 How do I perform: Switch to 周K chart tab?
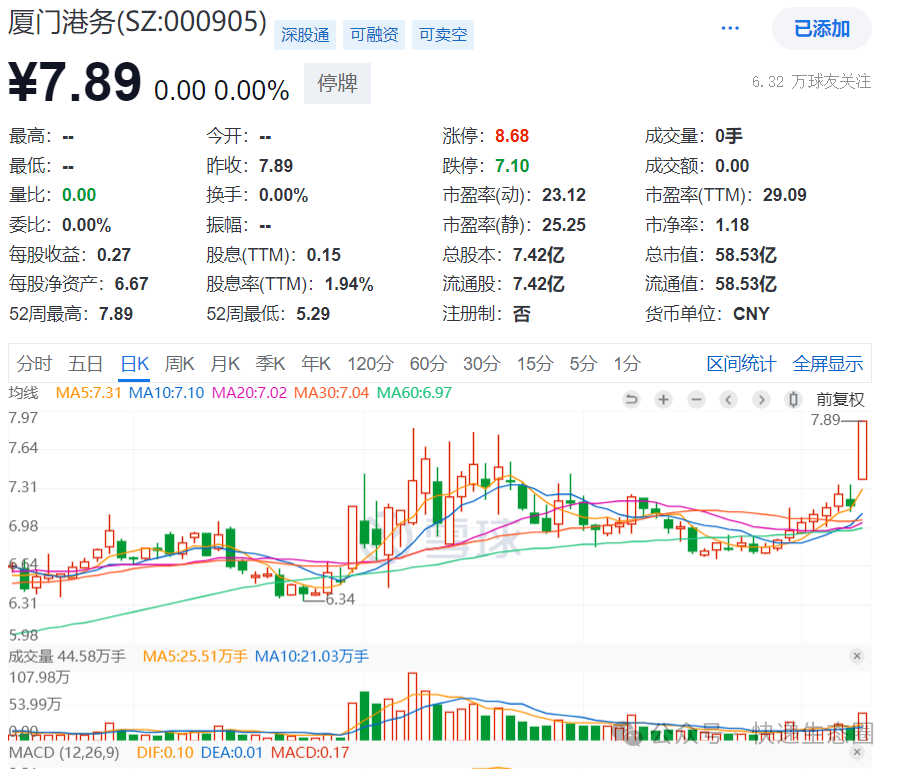pyautogui.click(x=180, y=363)
